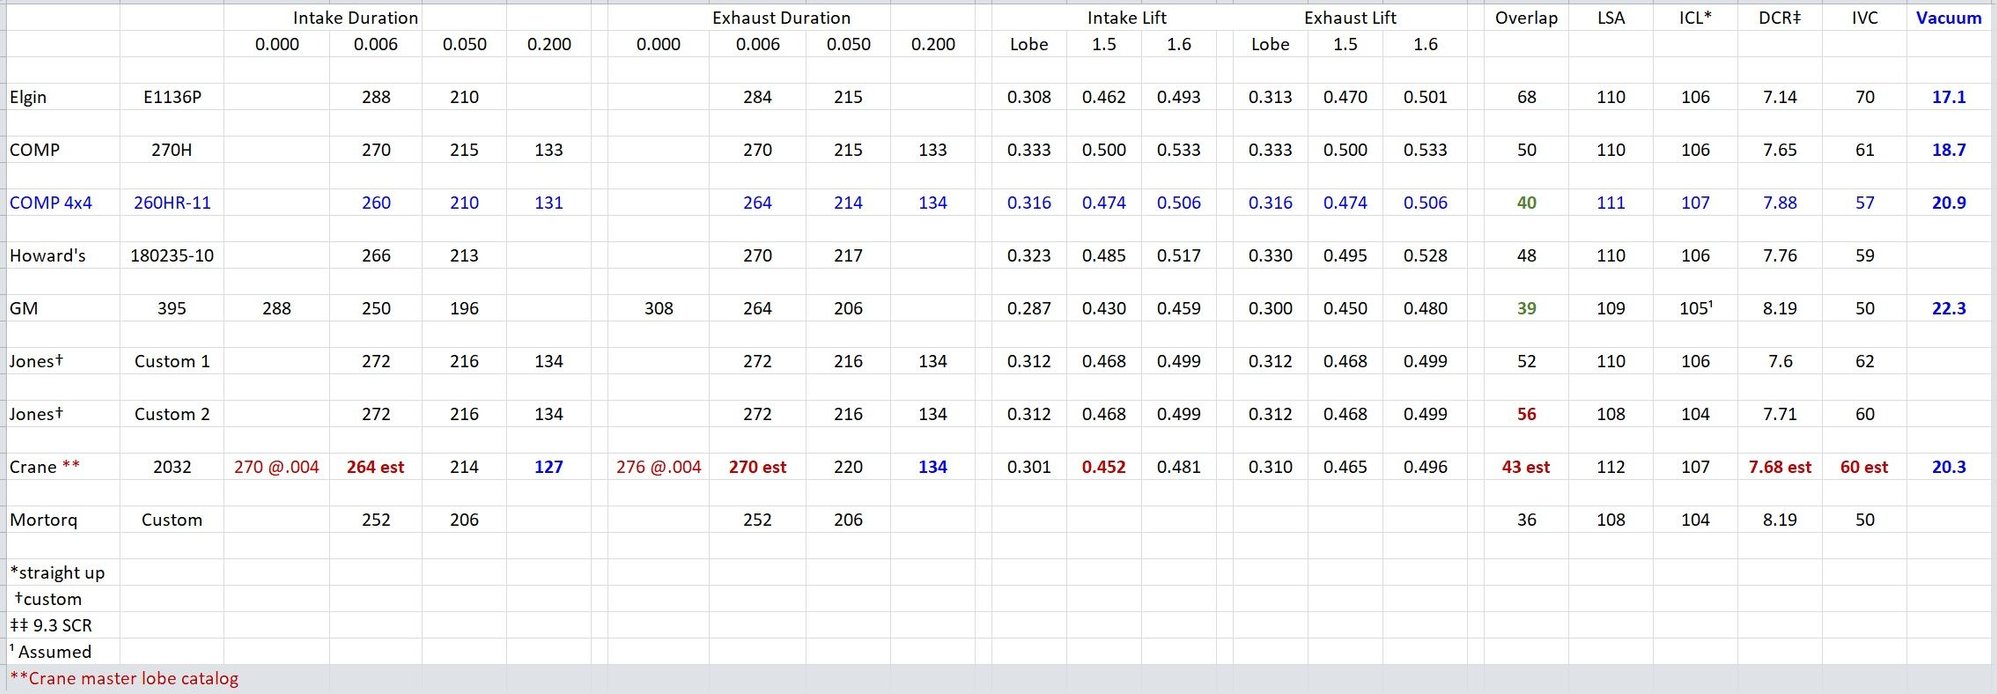Select the LSA column header

pyautogui.click(x=1611, y=18)
